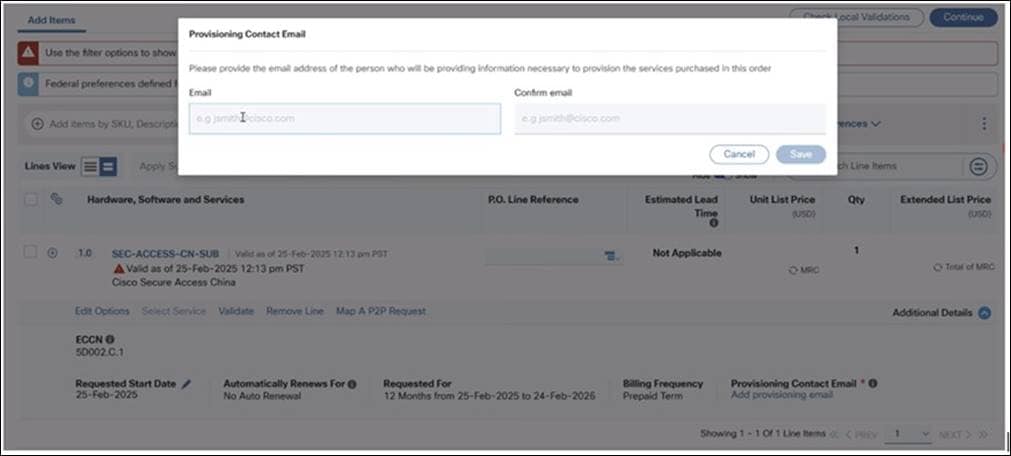The image size is (1011, 456).
Task: Click the Provisioning Contact Email info icon
Action: tap(872, 383)
